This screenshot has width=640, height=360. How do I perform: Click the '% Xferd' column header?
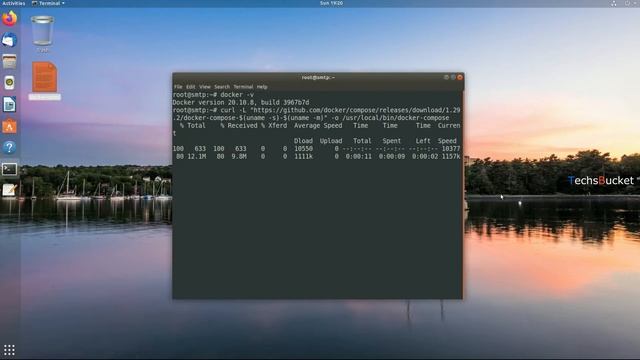274,126
